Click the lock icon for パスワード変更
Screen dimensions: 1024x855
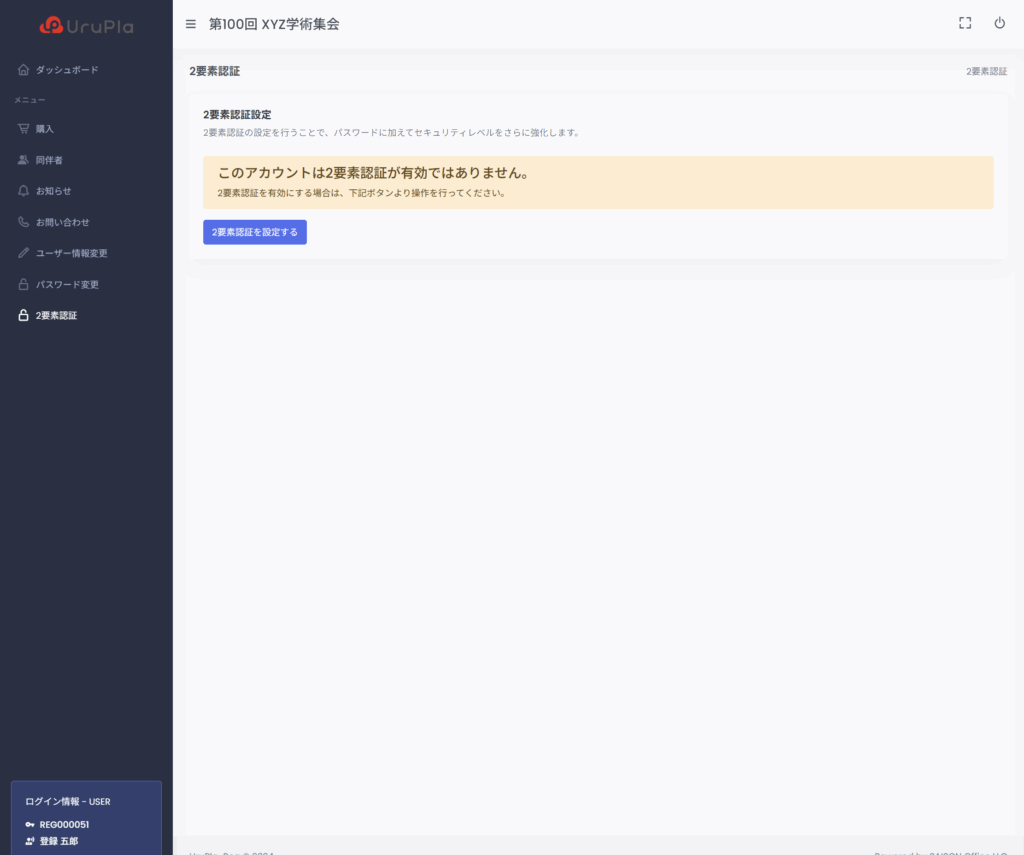(x=24, y=284)
